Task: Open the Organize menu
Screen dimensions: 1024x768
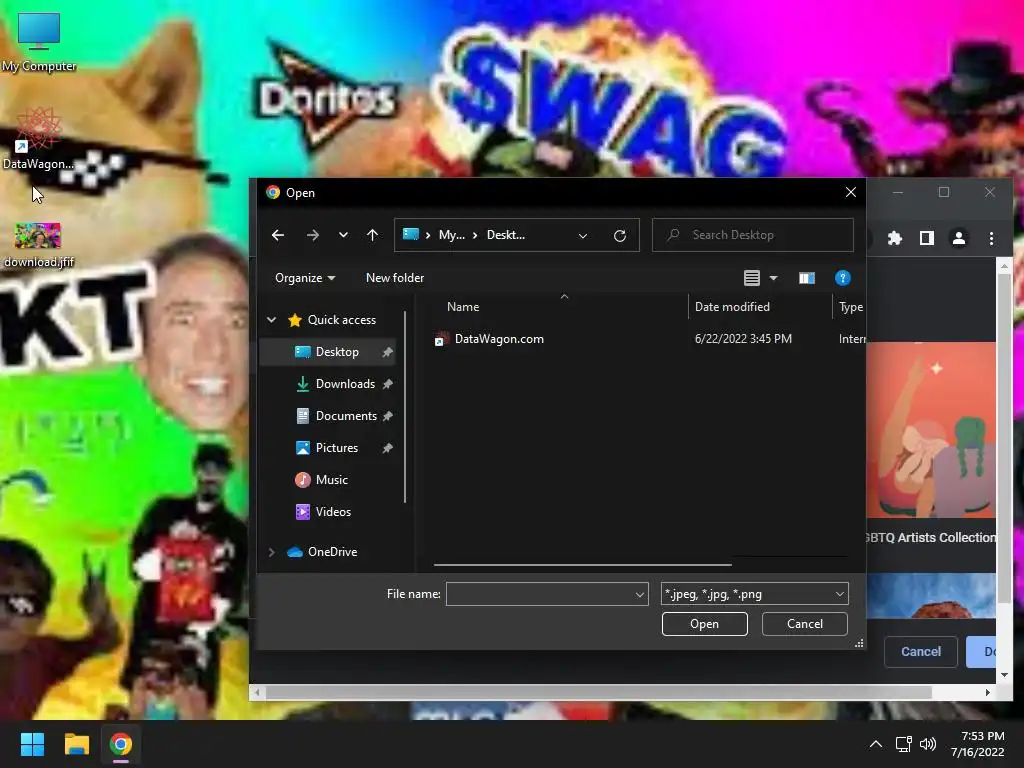Action: (x=305, y=278)
